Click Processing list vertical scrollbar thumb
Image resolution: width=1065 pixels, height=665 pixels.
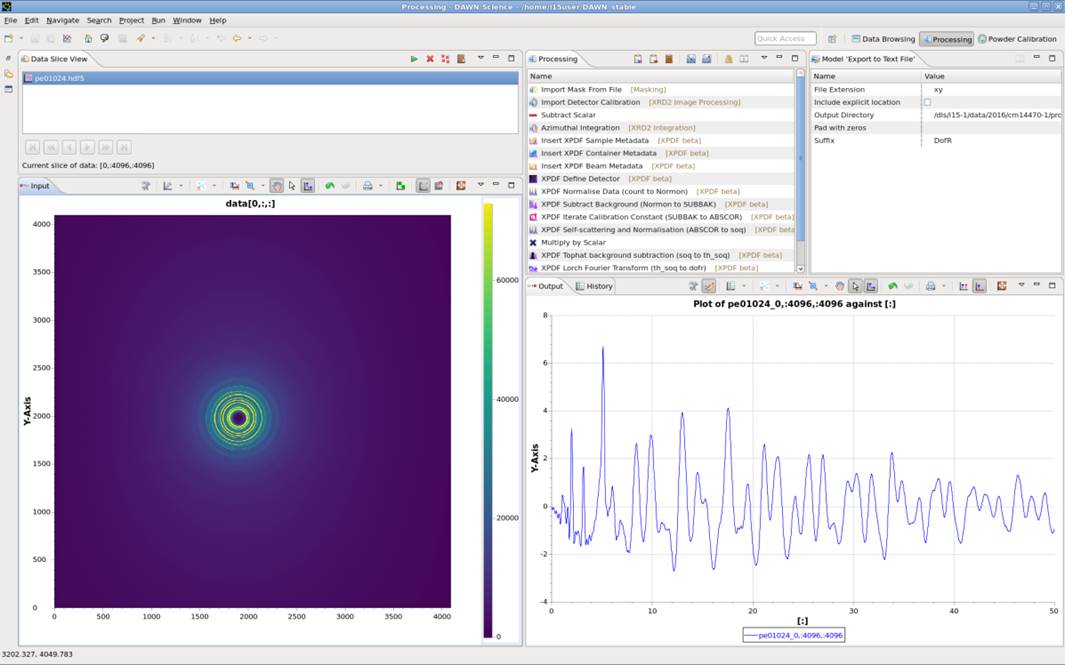pyautogui.click(x=799, y=158)
